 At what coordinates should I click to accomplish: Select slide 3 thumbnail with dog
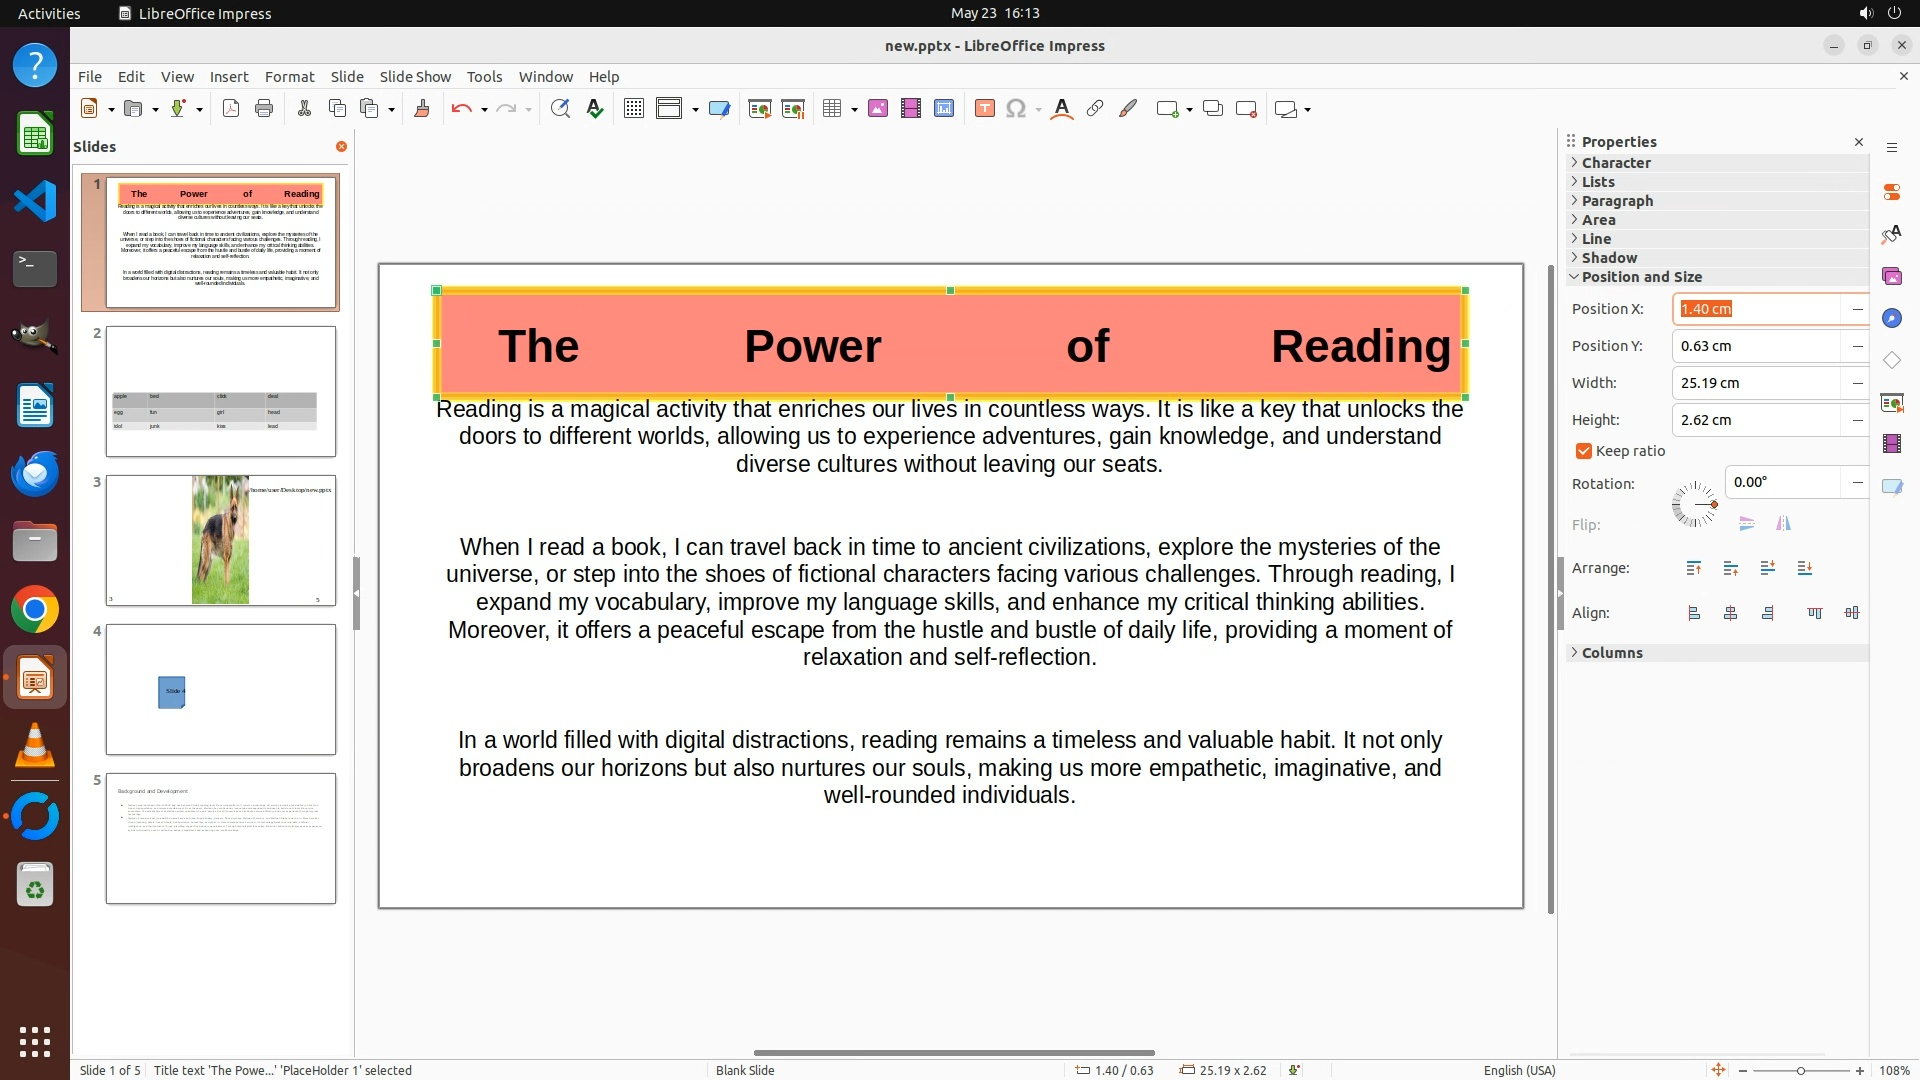[x=221, y=540]
